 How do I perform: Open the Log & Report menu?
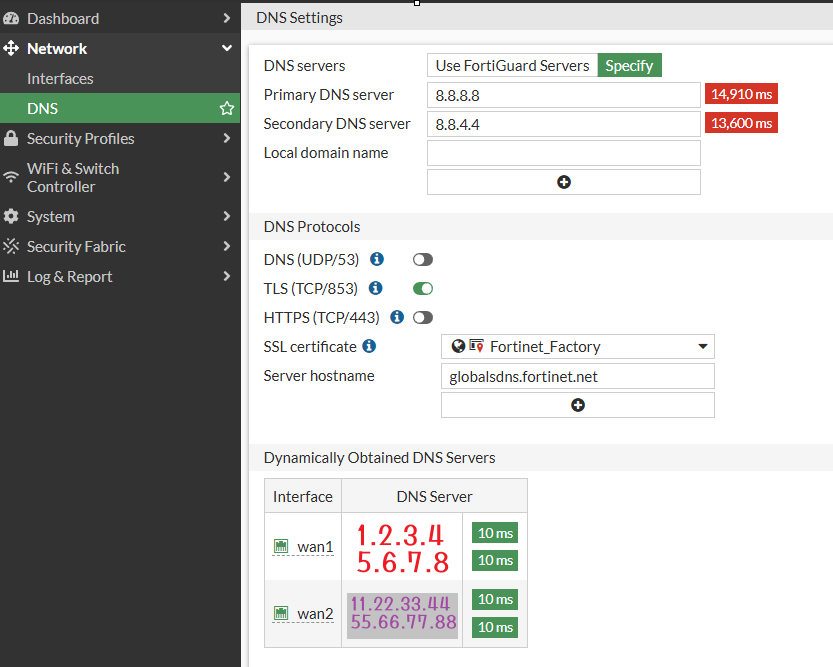click(x=118, y=276)
